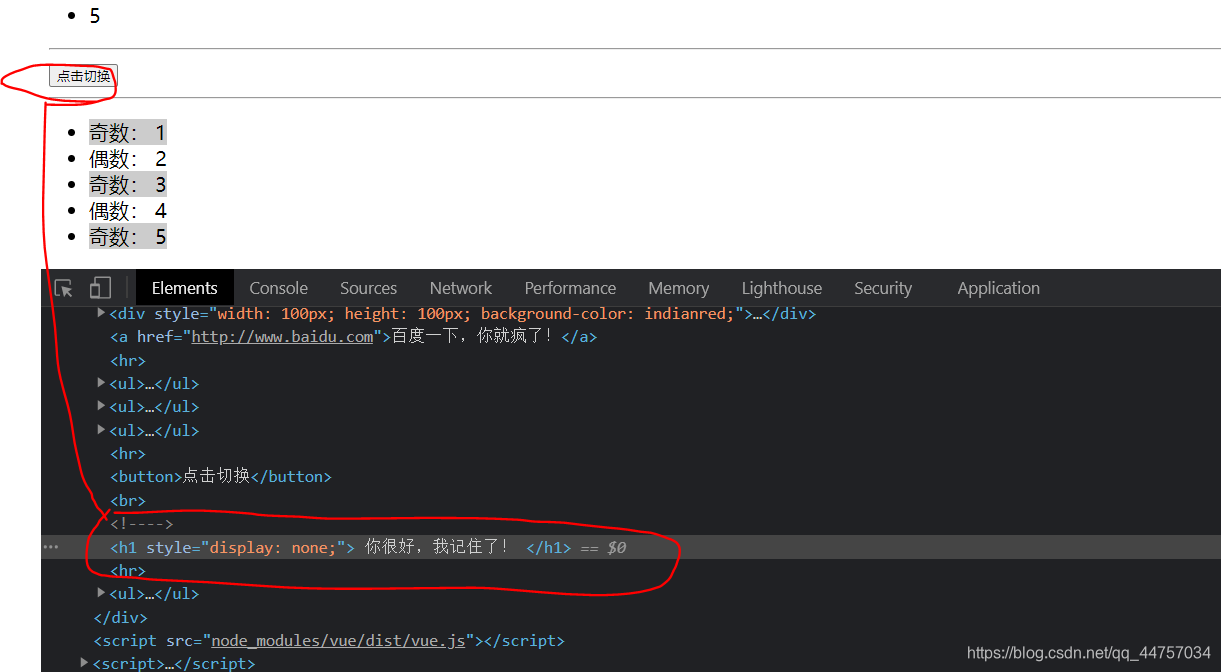The width and height of the screenshot is (1221, 672).
Task: Switch to the Elements tab
Action: pyautogui.click(x=185, y=288)
